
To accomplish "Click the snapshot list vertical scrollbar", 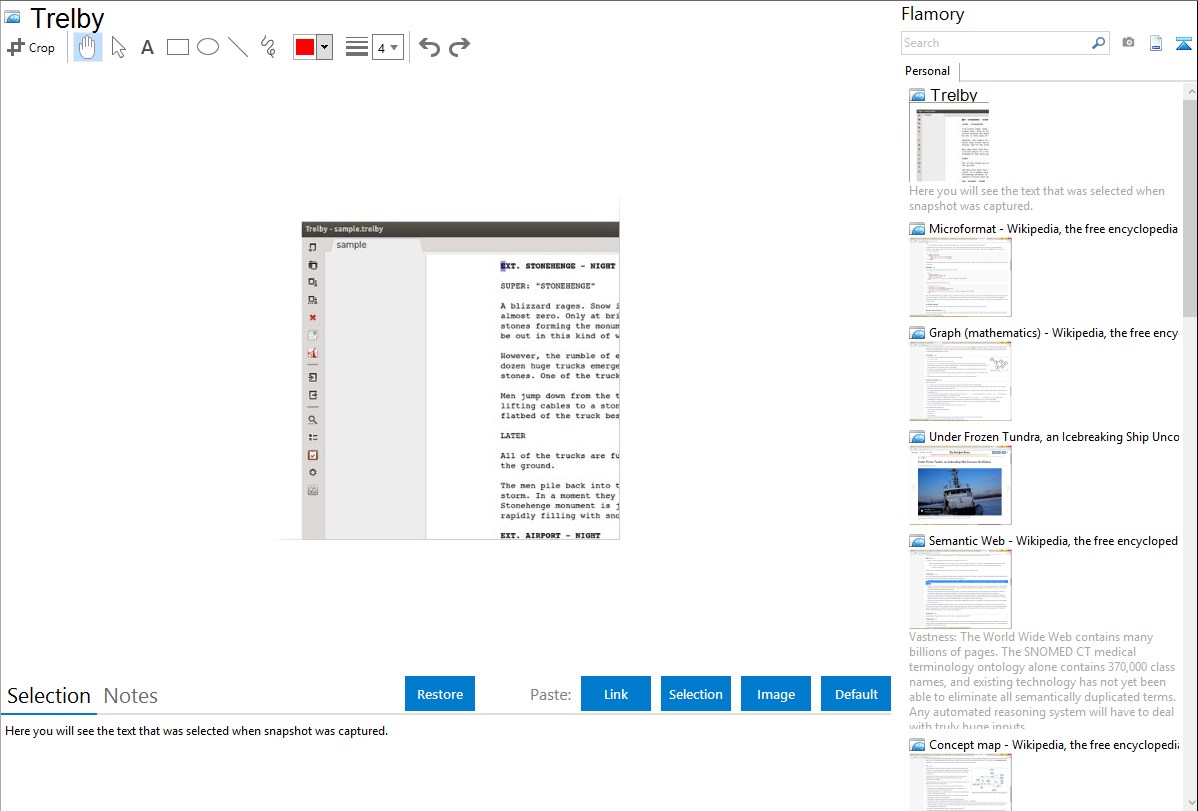I will point(1190,206).
